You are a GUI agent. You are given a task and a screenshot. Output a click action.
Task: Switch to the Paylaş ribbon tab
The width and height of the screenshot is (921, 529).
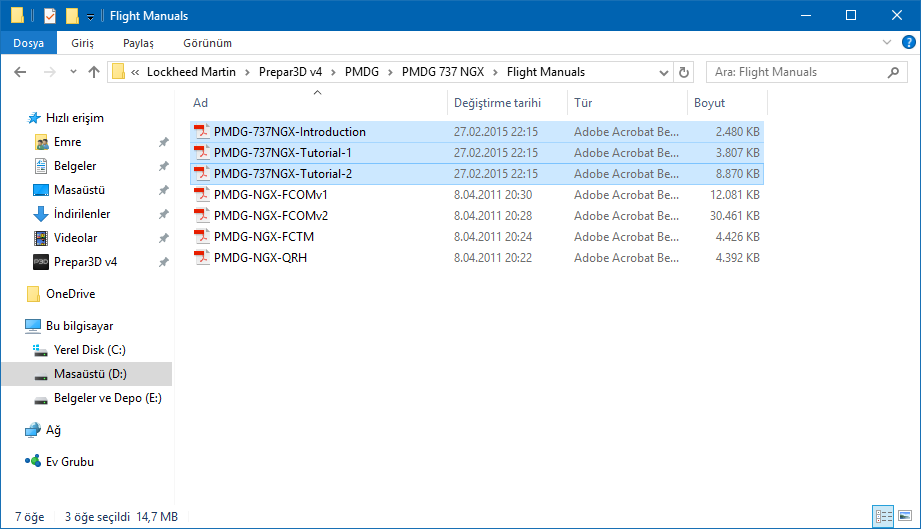(x=138, y=43)
